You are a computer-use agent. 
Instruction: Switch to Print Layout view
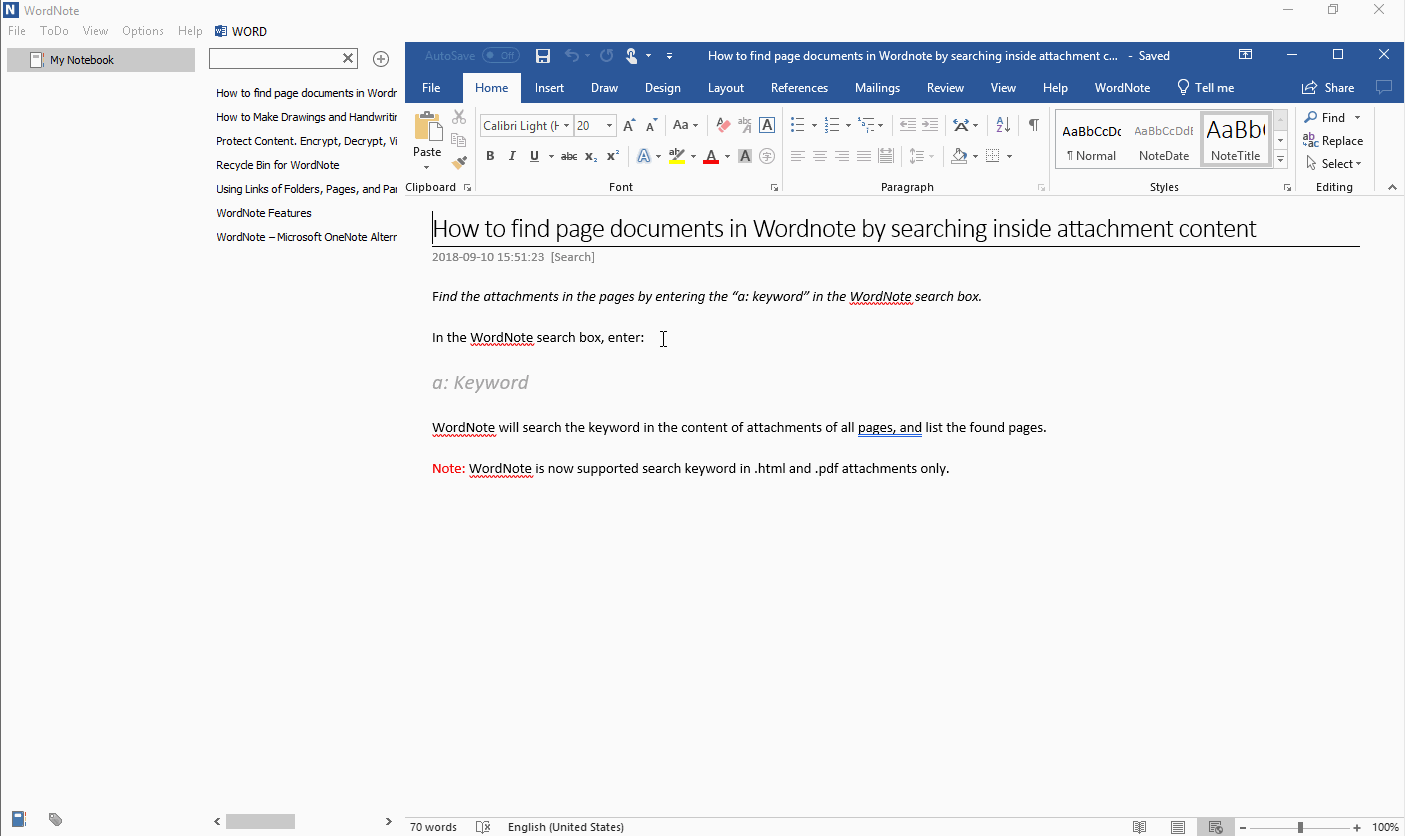tap(1178, 827)
